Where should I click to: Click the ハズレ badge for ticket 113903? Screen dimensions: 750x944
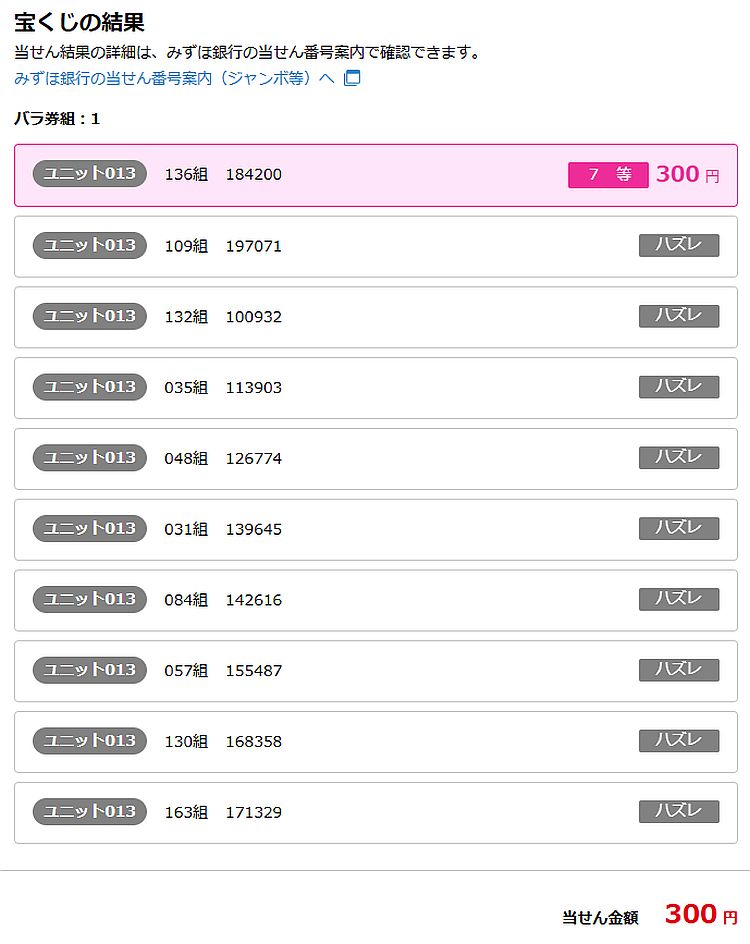679,387
